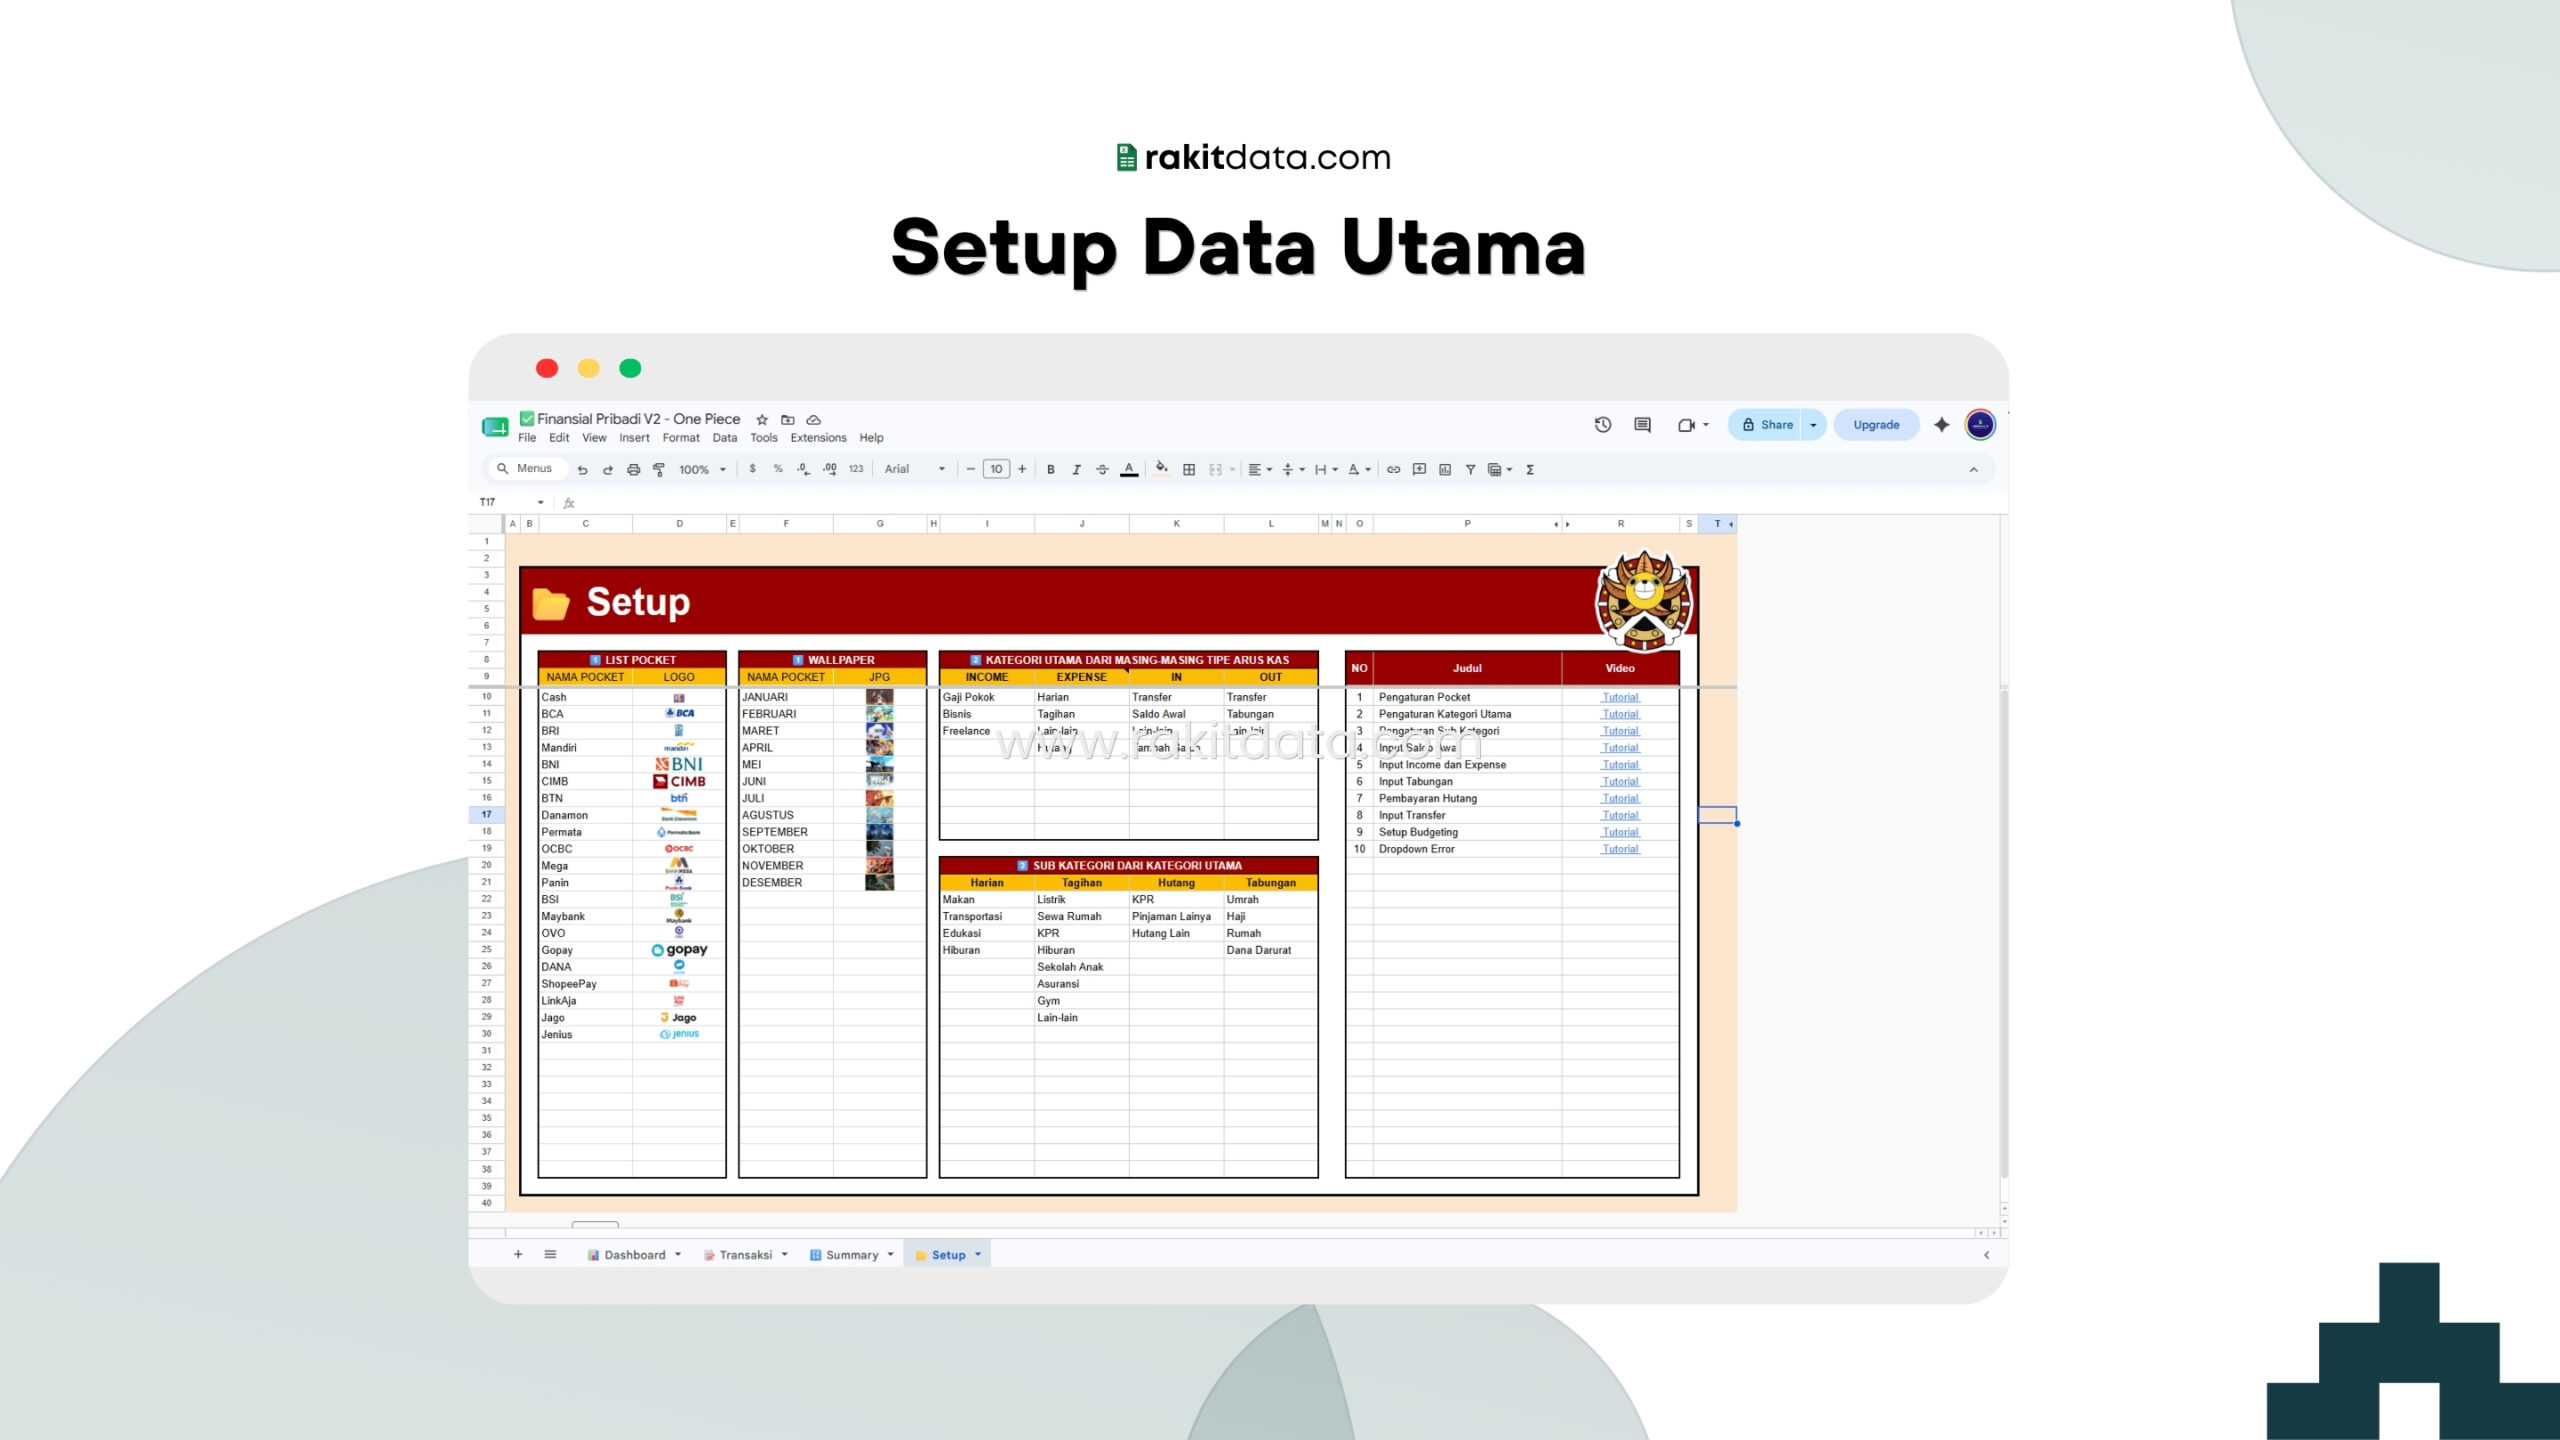
Task: Open the Arial font dropdown
Action: pyautogui.click(x=914, y=470)
